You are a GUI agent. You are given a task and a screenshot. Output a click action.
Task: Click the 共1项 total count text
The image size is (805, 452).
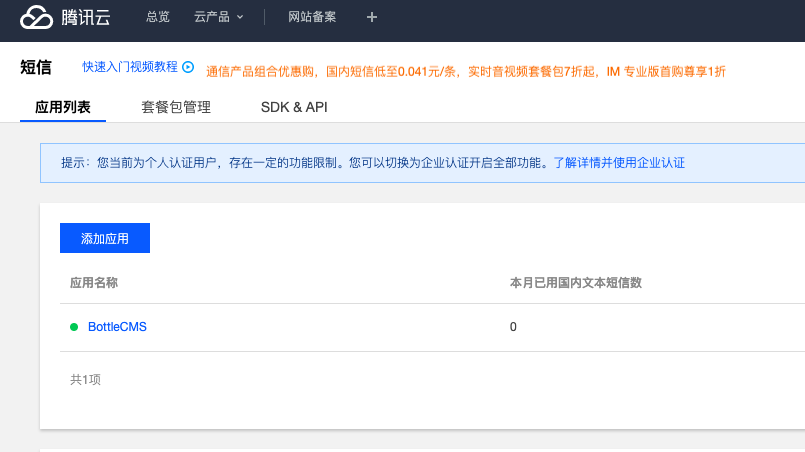[85, 380]
